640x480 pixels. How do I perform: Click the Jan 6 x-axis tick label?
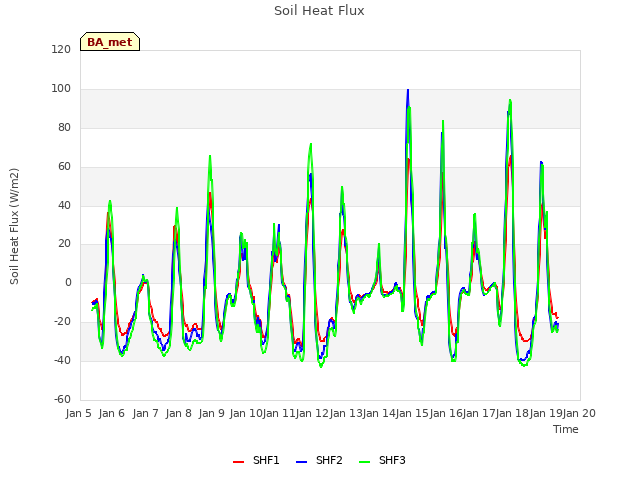[112, 413]
